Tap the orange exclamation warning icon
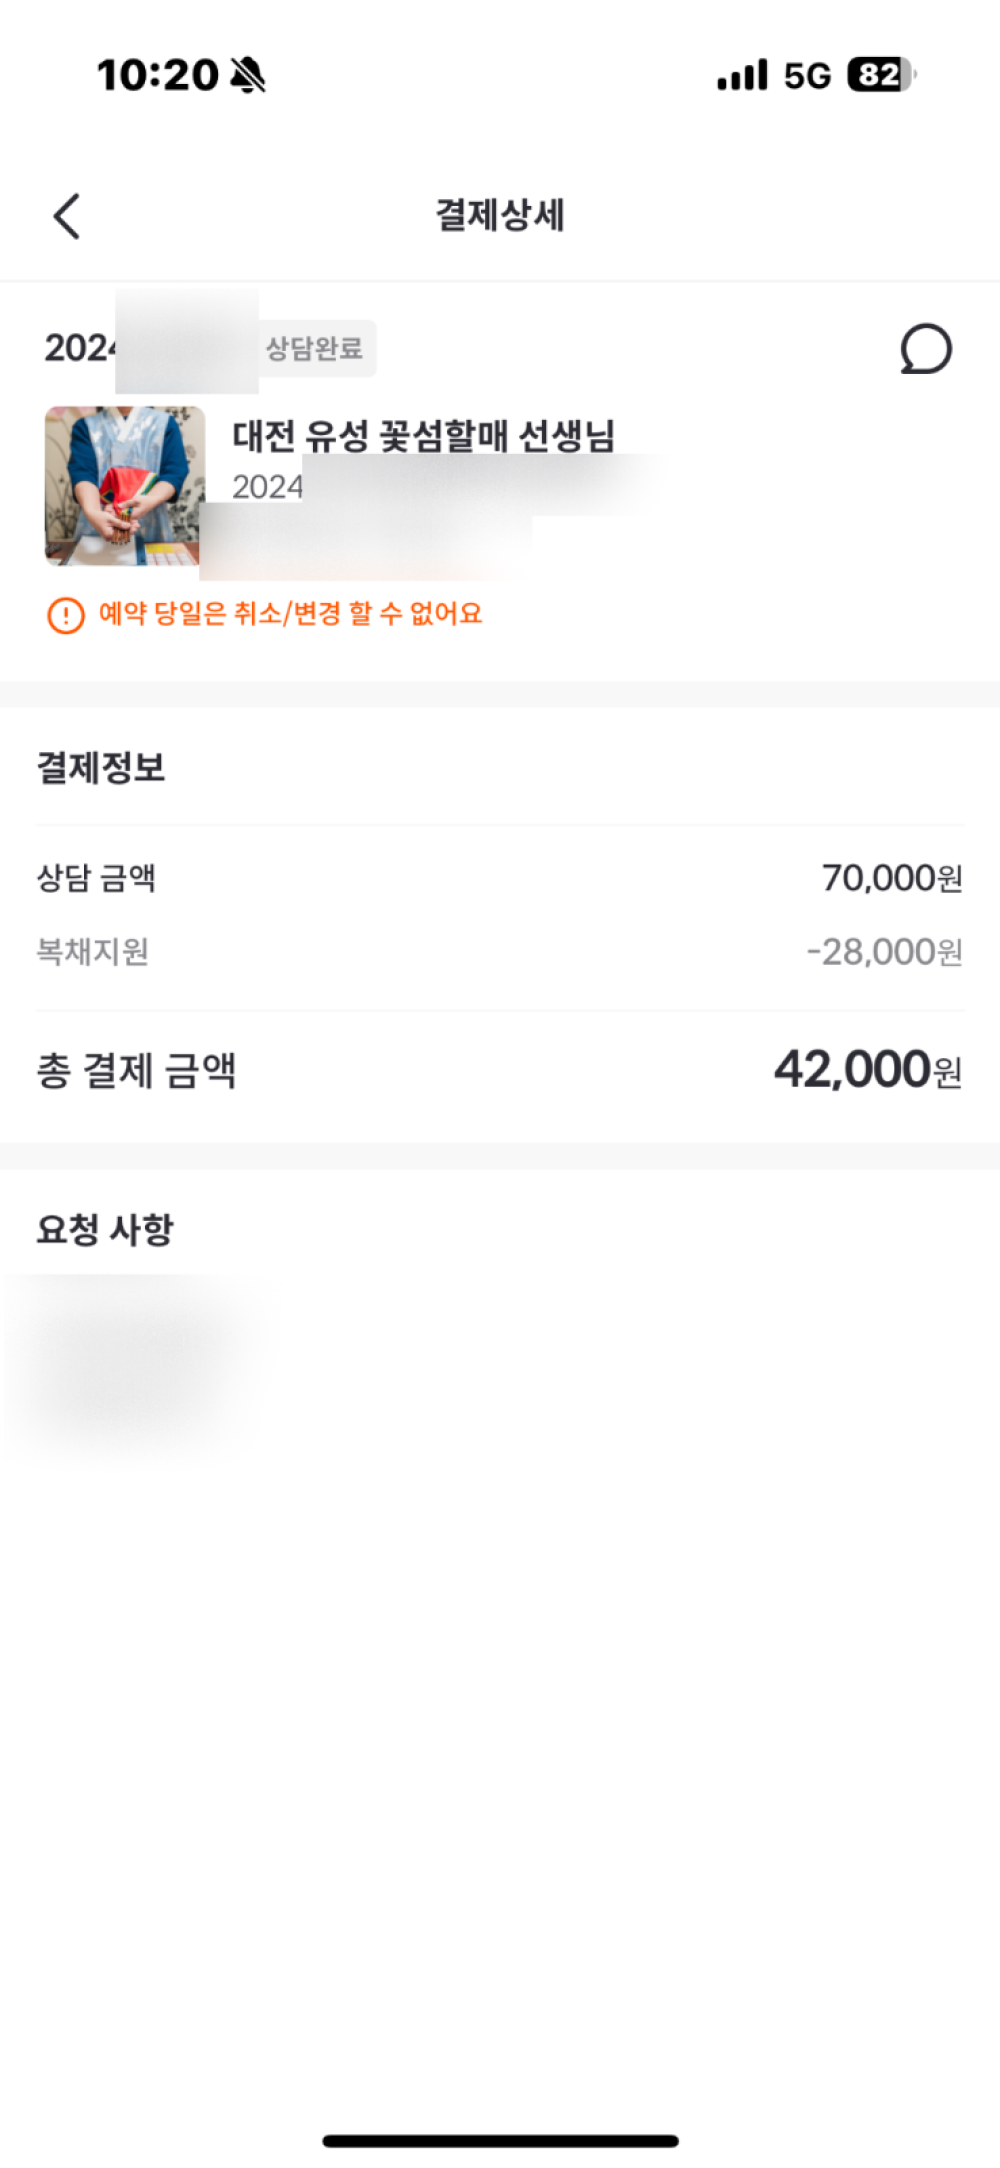 tap(66, 615)
